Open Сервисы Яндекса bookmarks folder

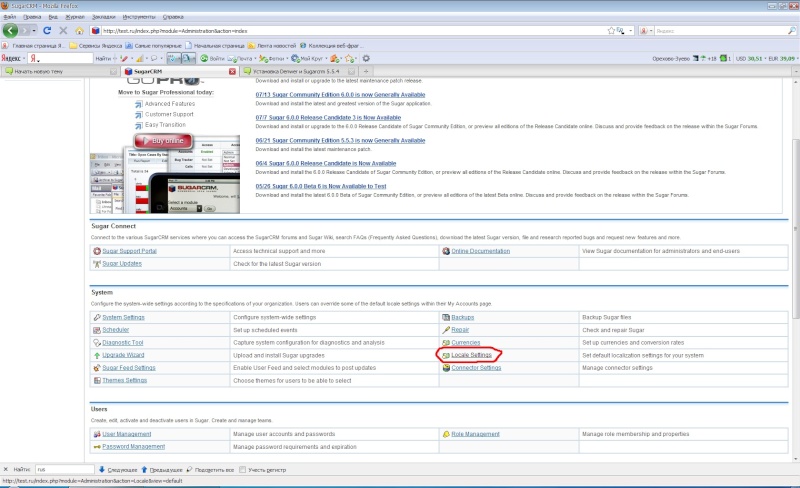pyautogui.click(x=96, y=45)
